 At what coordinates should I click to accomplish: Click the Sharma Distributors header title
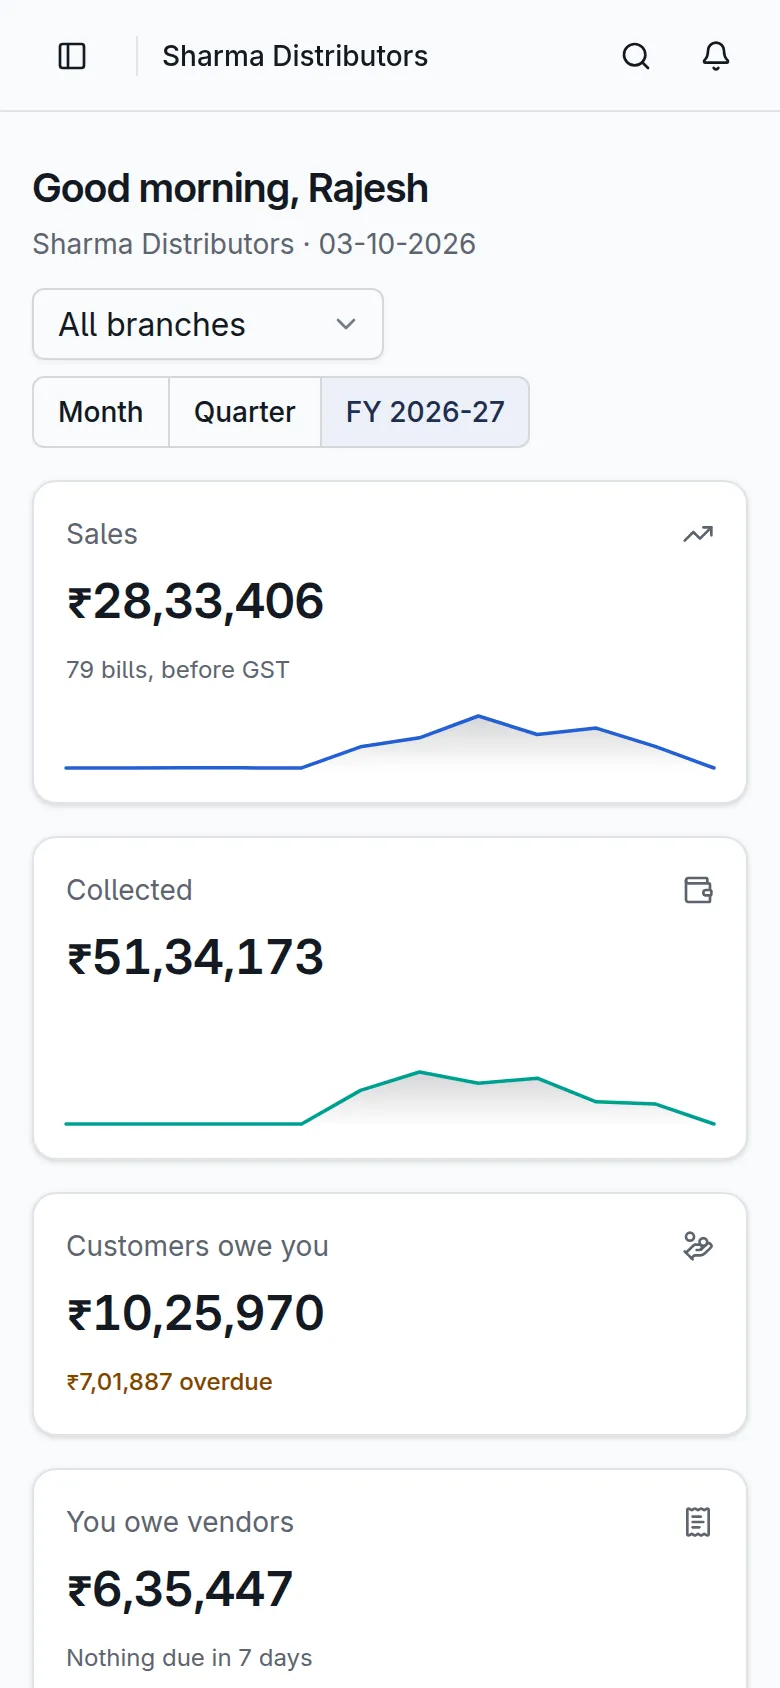coord(295,56)
